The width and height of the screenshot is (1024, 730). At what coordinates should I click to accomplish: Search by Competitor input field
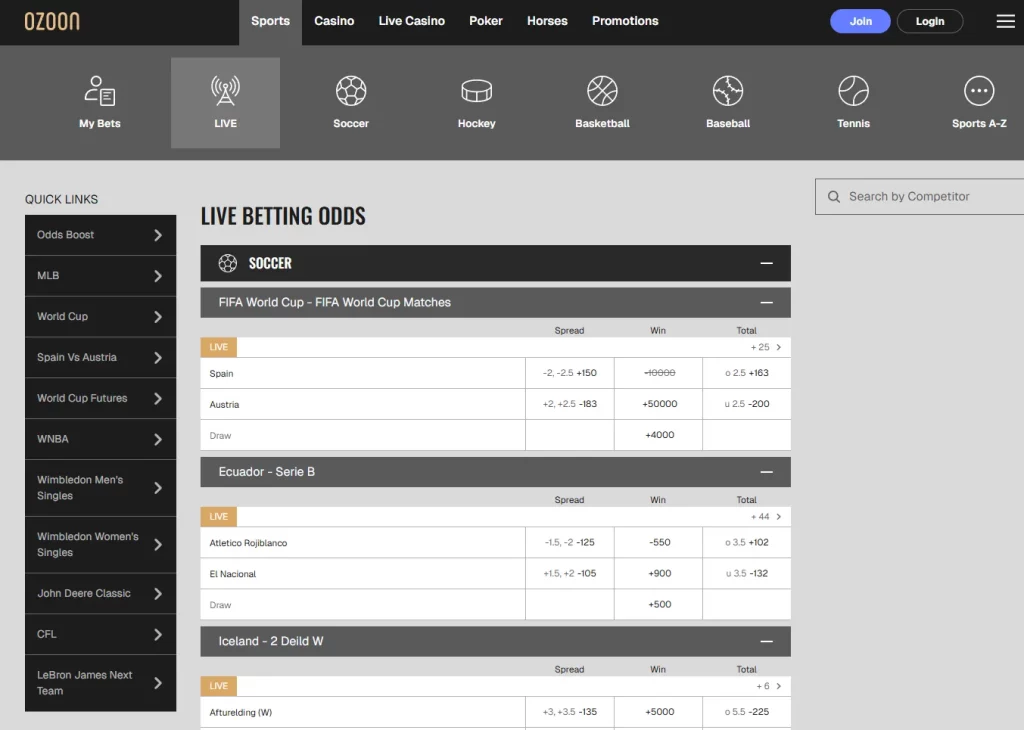coord(920,197)
